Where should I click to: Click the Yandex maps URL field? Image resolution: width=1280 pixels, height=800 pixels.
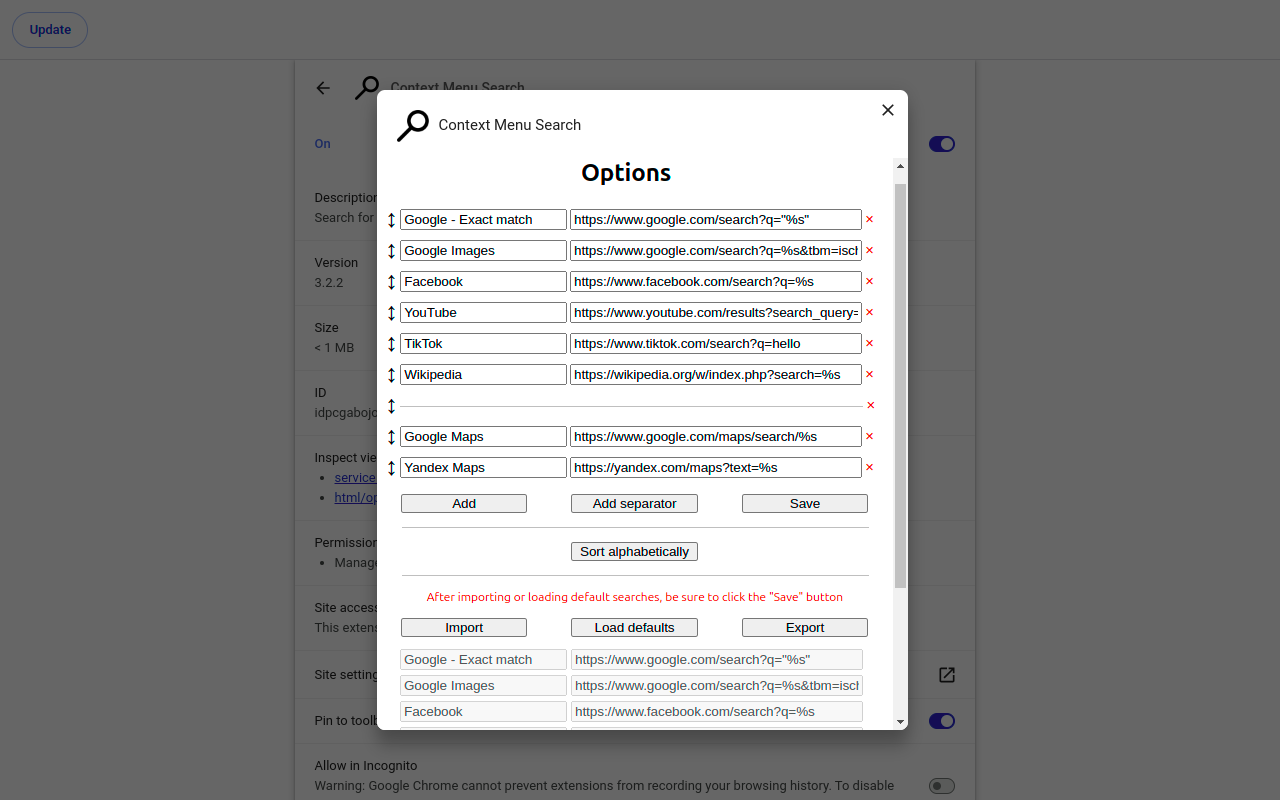tap(716, 468)
